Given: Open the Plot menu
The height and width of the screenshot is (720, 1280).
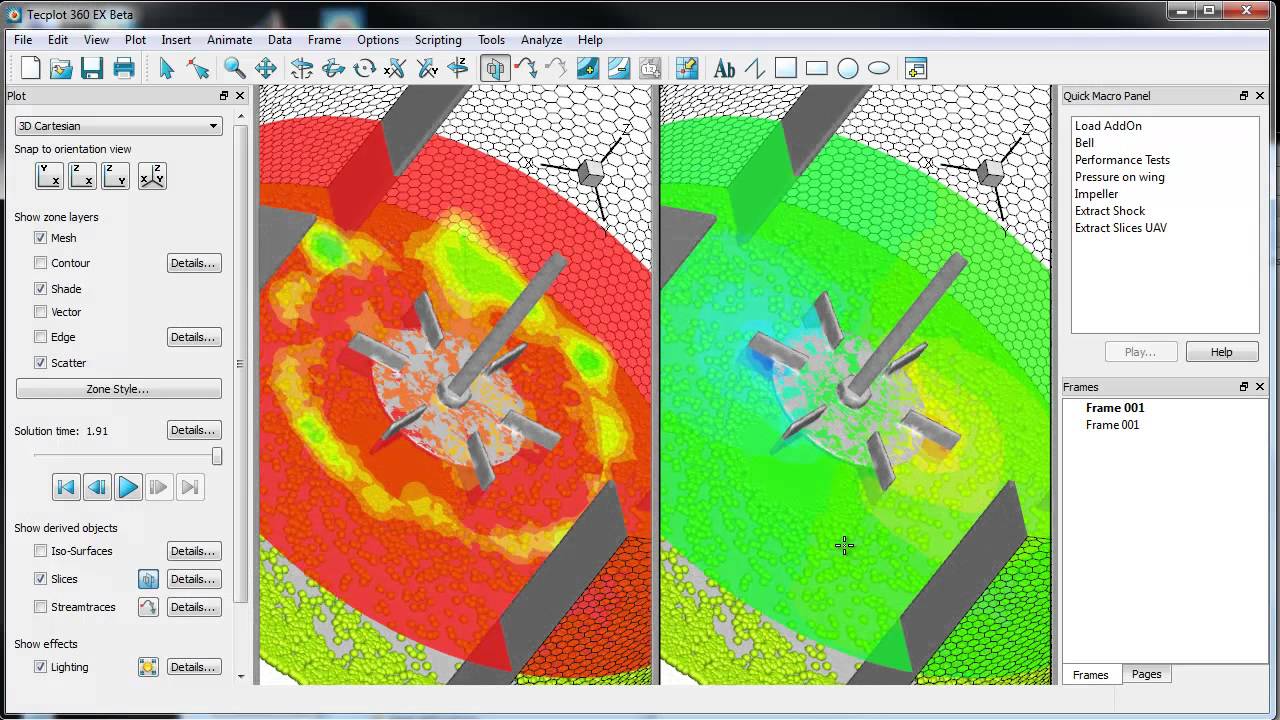Looking at the screenshot, I should (x=135, y=40).
